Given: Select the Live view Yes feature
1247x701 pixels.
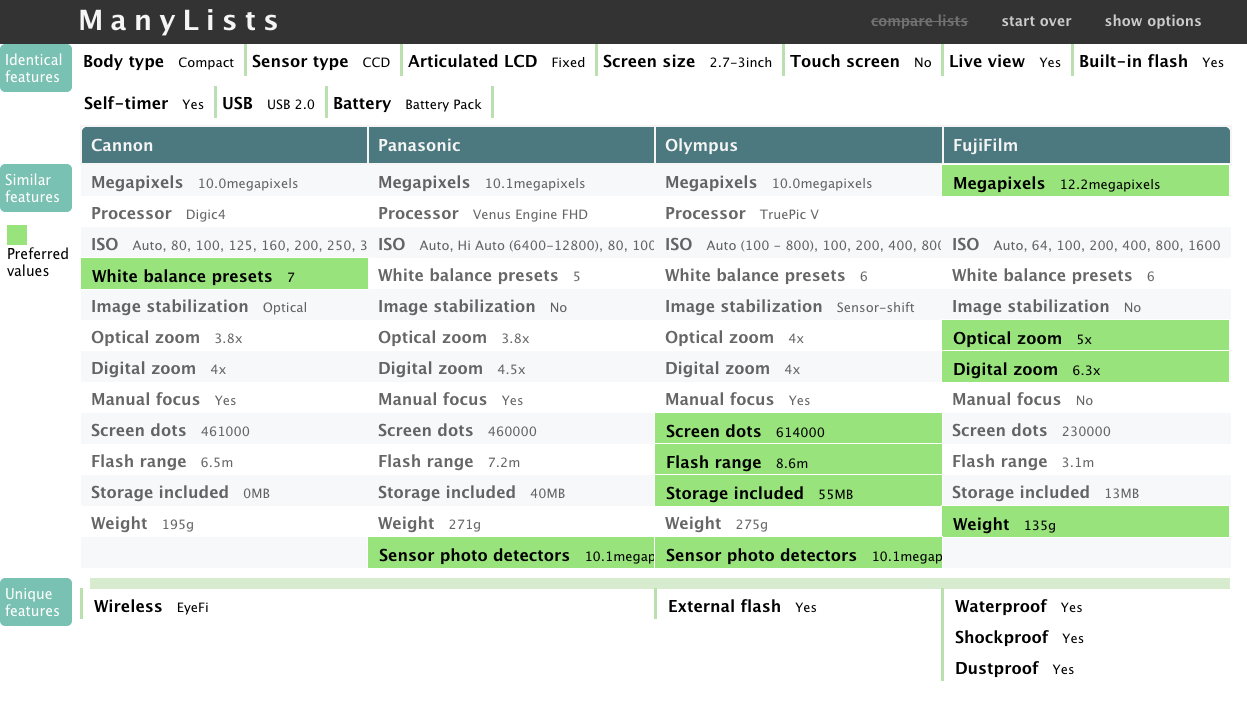Looking at the screenshot, I should pos(1005,62).
